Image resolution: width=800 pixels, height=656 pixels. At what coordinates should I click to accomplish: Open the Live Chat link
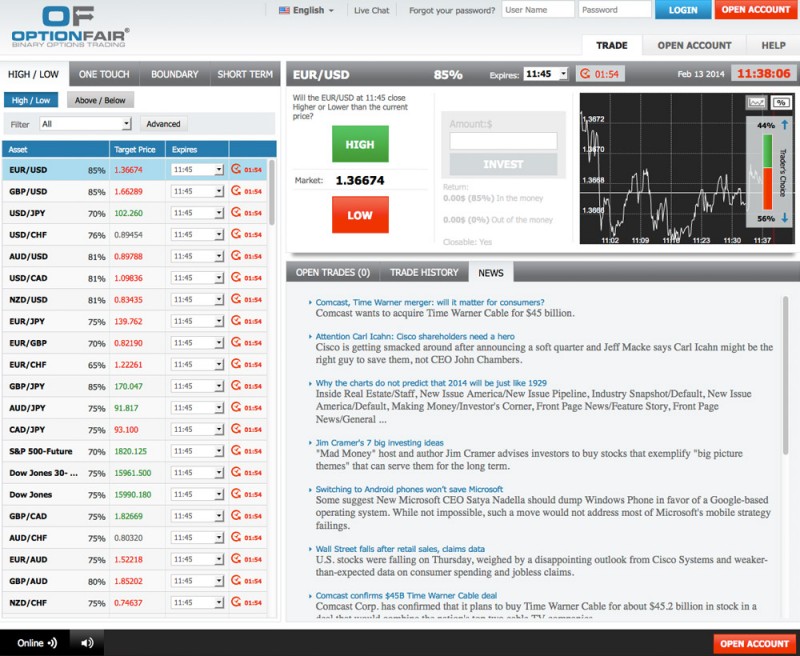click(x=371, y=10)
